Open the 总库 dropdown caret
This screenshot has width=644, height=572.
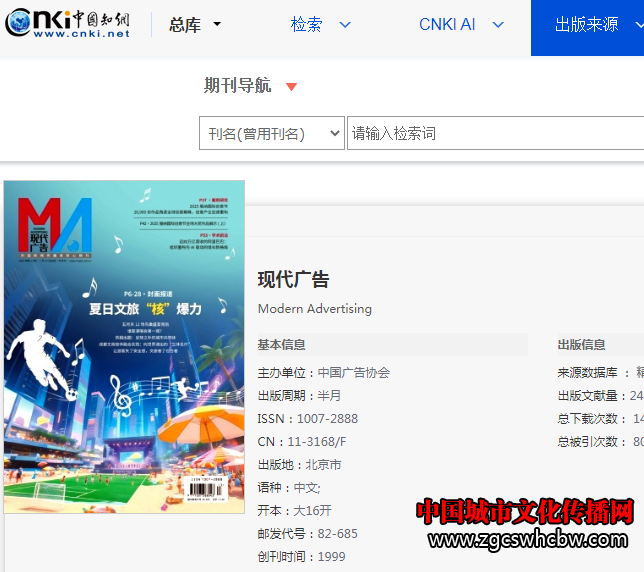point(217,25)
